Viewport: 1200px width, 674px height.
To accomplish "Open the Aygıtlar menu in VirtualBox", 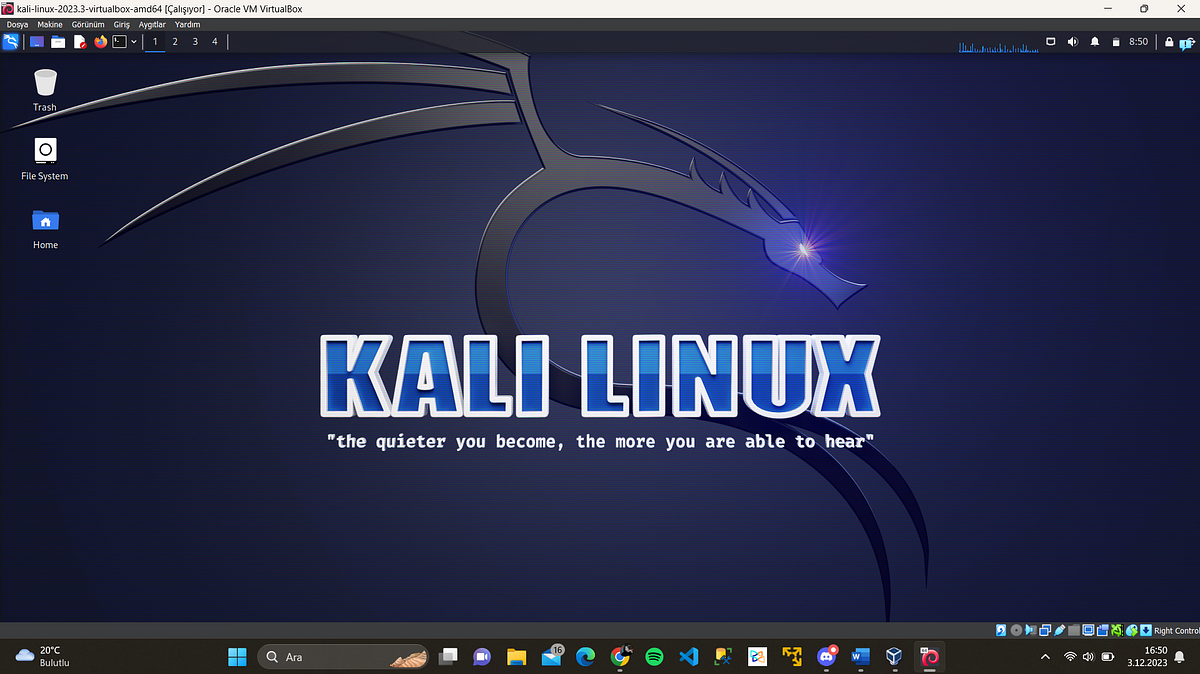I will (151, 24).
